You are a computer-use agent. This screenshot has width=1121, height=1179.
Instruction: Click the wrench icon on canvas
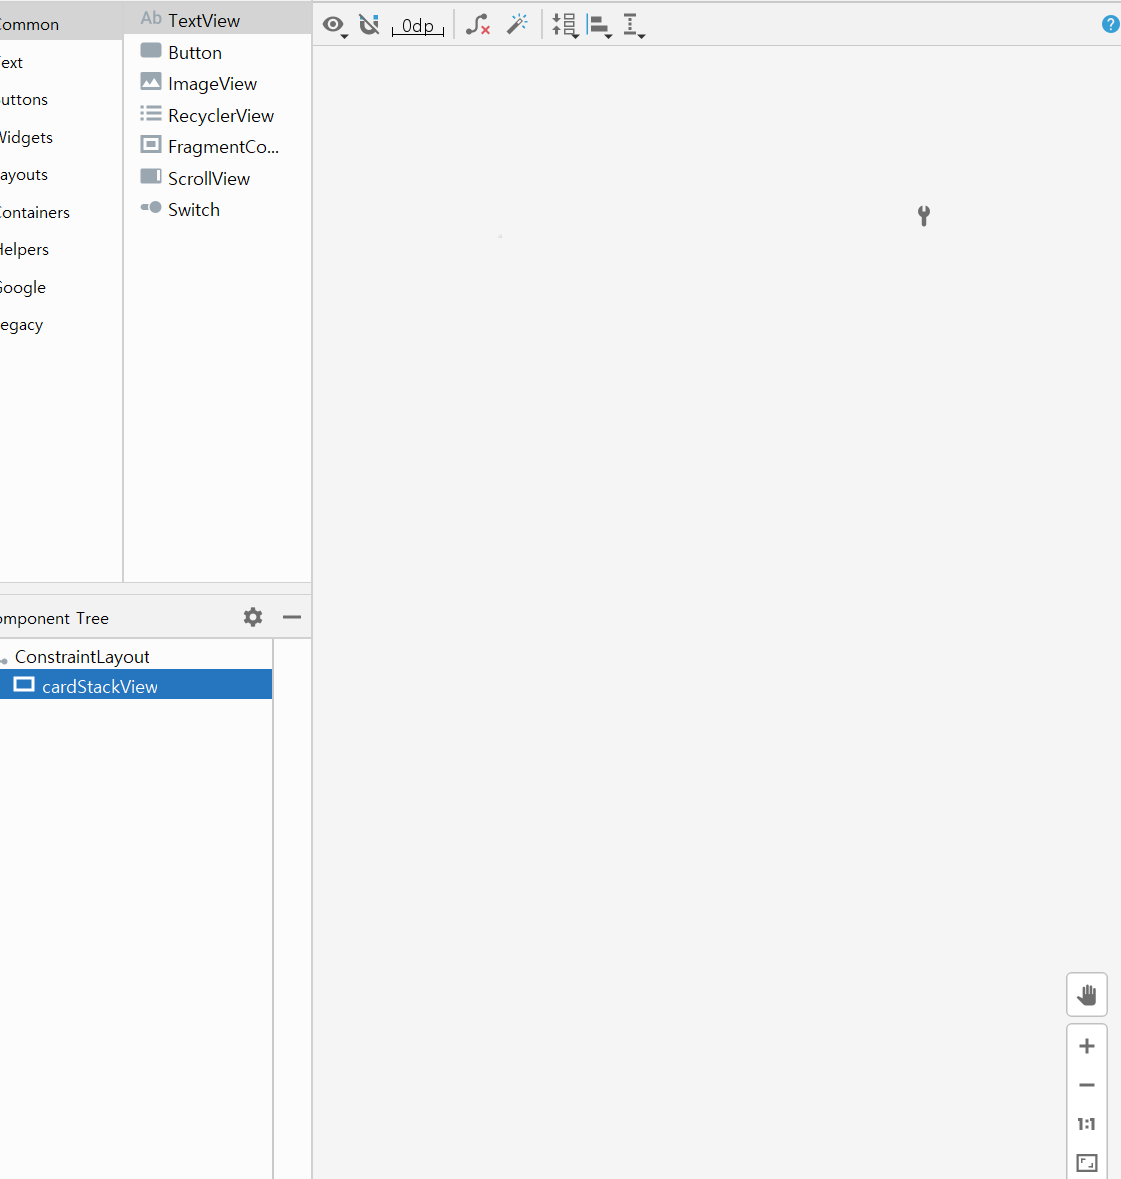click(924, 216)
